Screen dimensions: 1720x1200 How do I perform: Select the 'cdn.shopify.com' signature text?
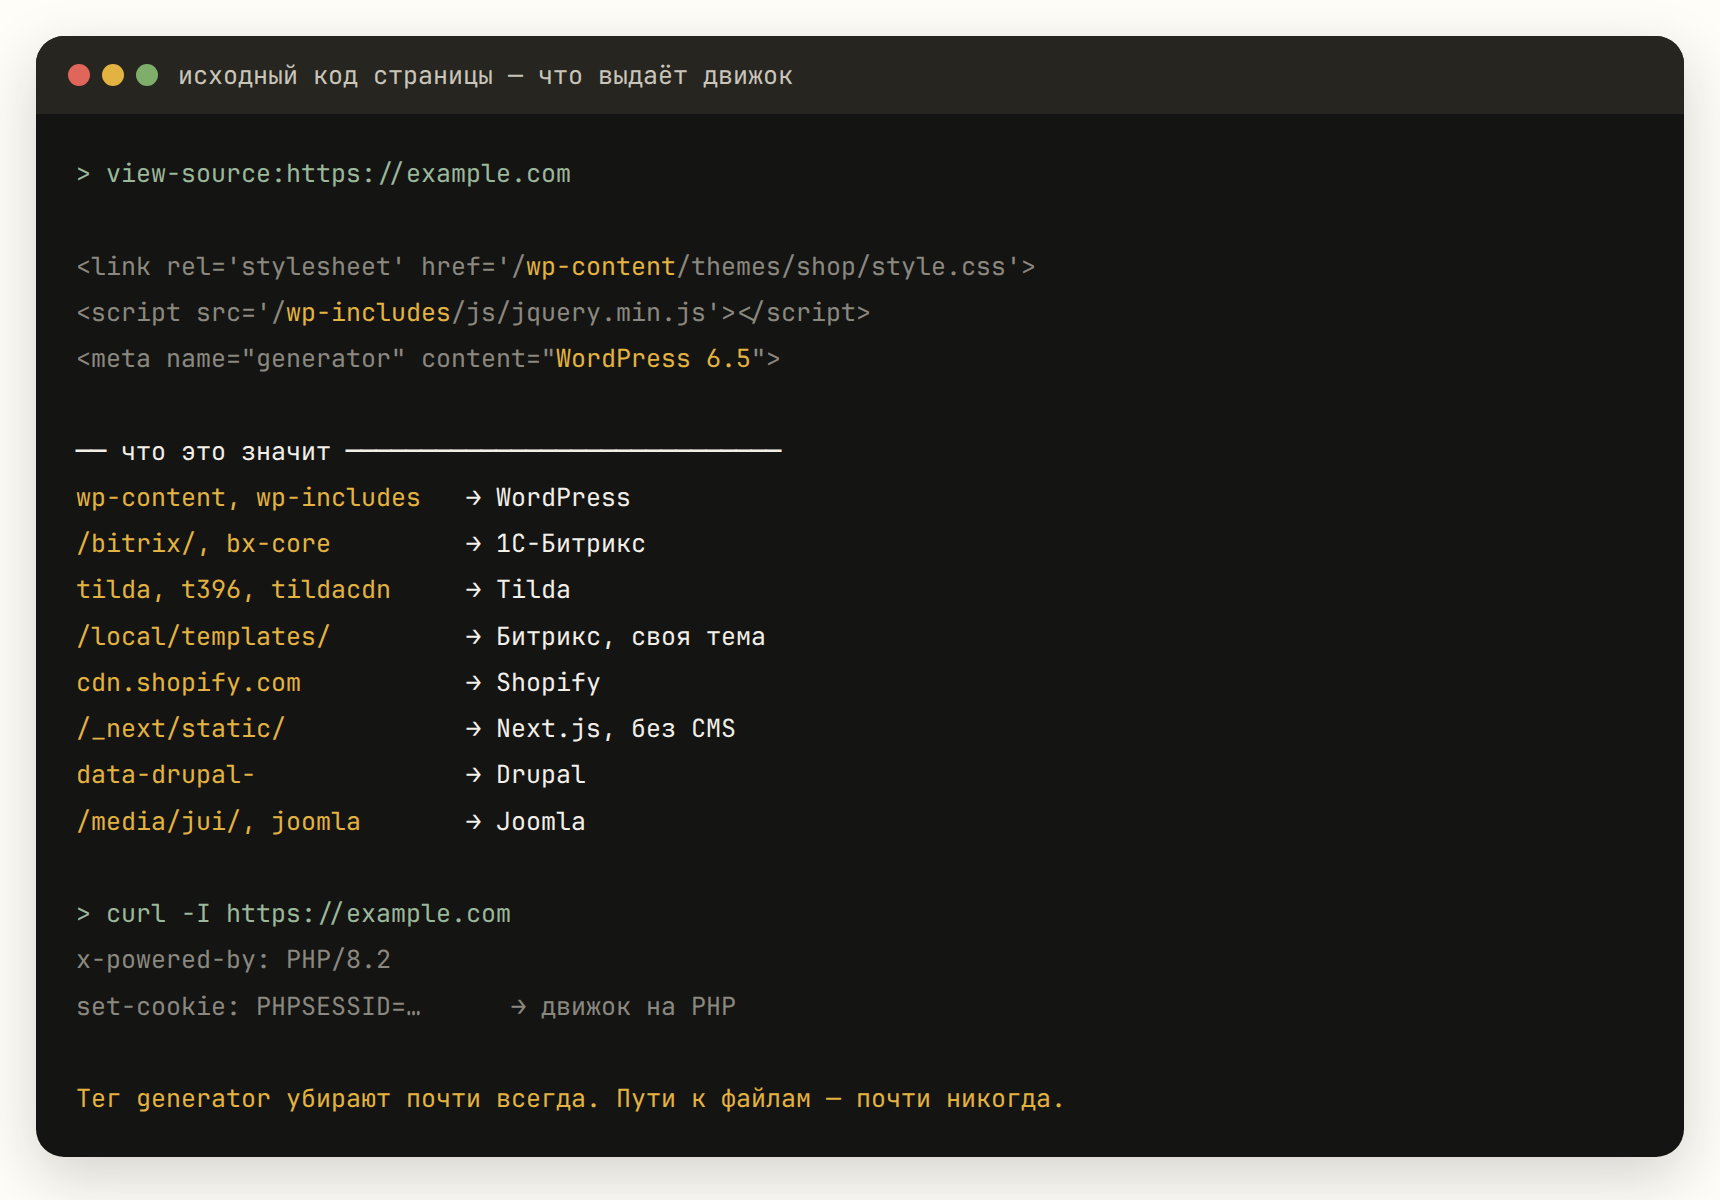point(188,683)
